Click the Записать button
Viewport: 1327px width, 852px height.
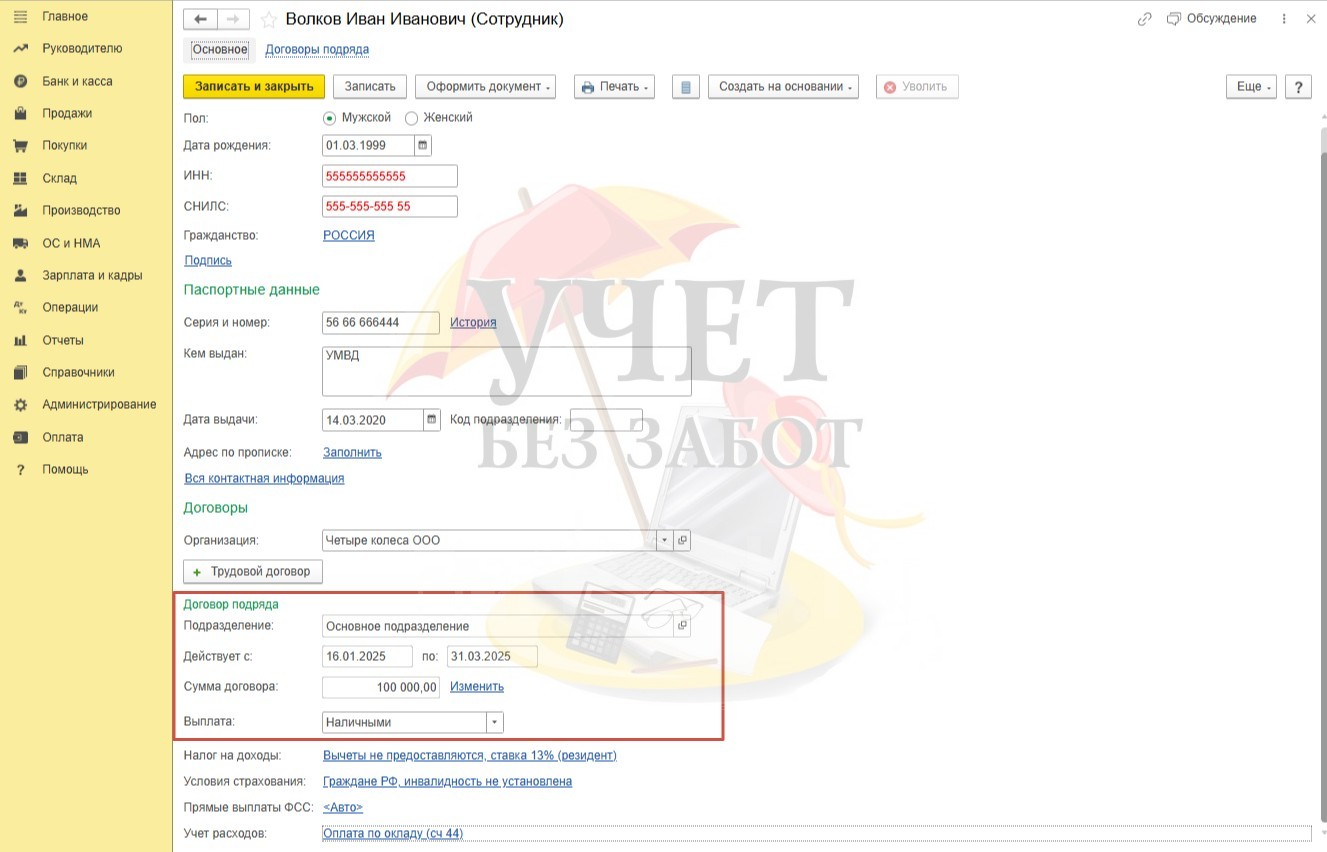[370, 87]
